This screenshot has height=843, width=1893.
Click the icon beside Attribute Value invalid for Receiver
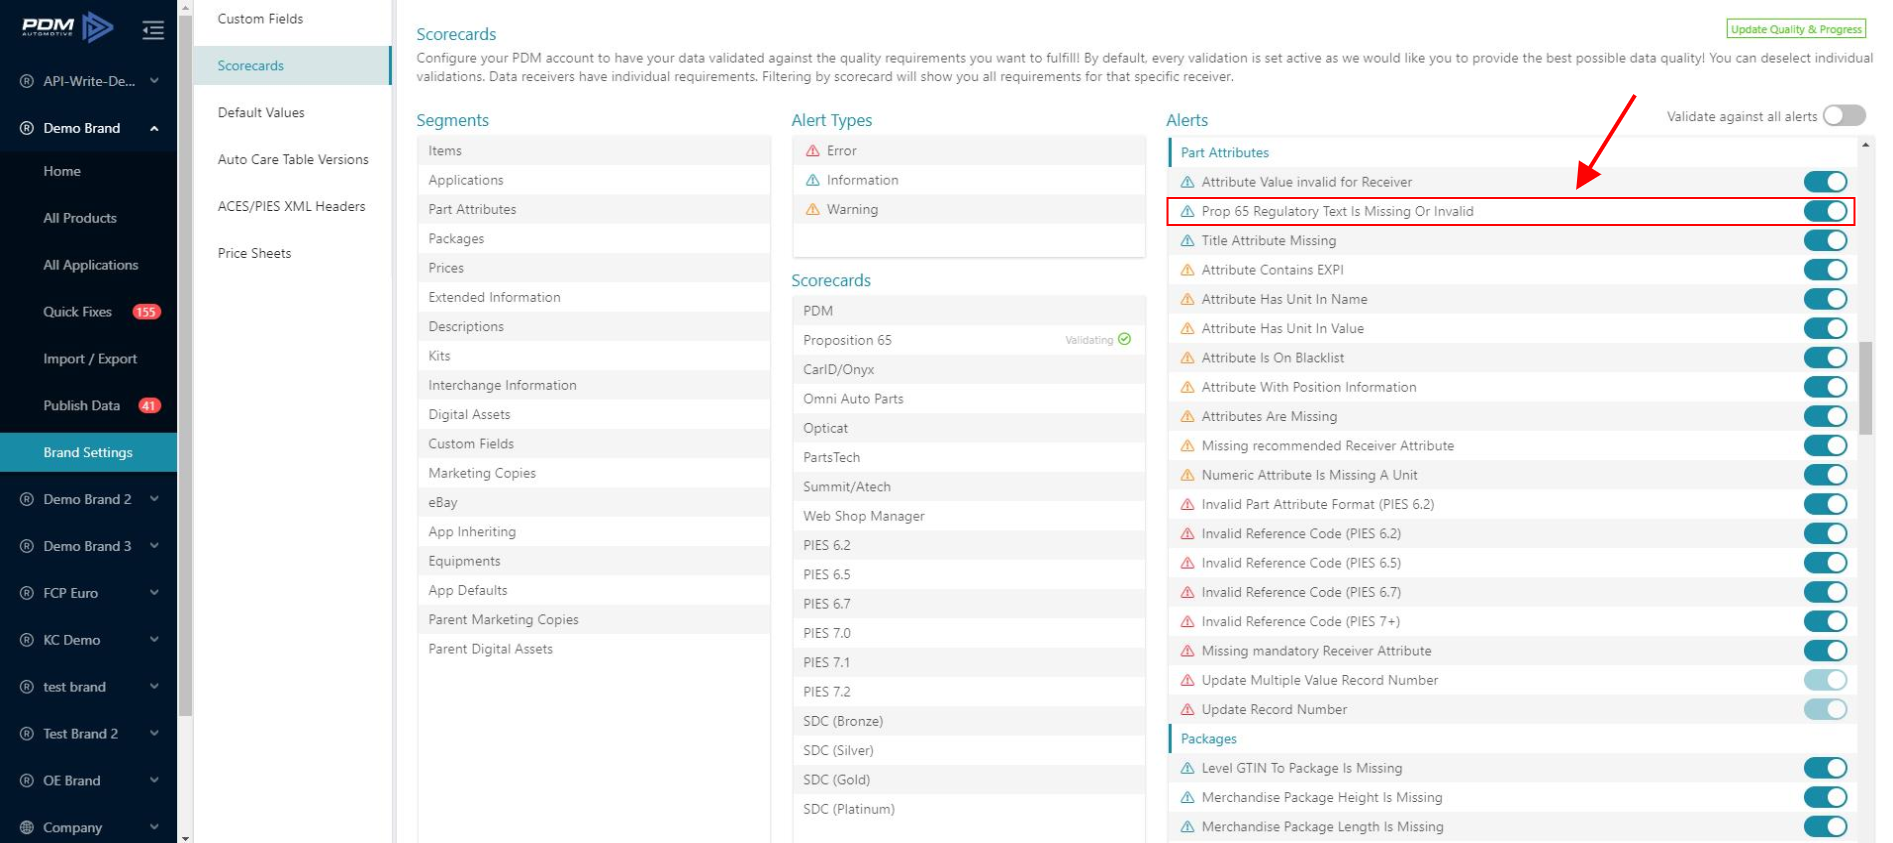1188,182
